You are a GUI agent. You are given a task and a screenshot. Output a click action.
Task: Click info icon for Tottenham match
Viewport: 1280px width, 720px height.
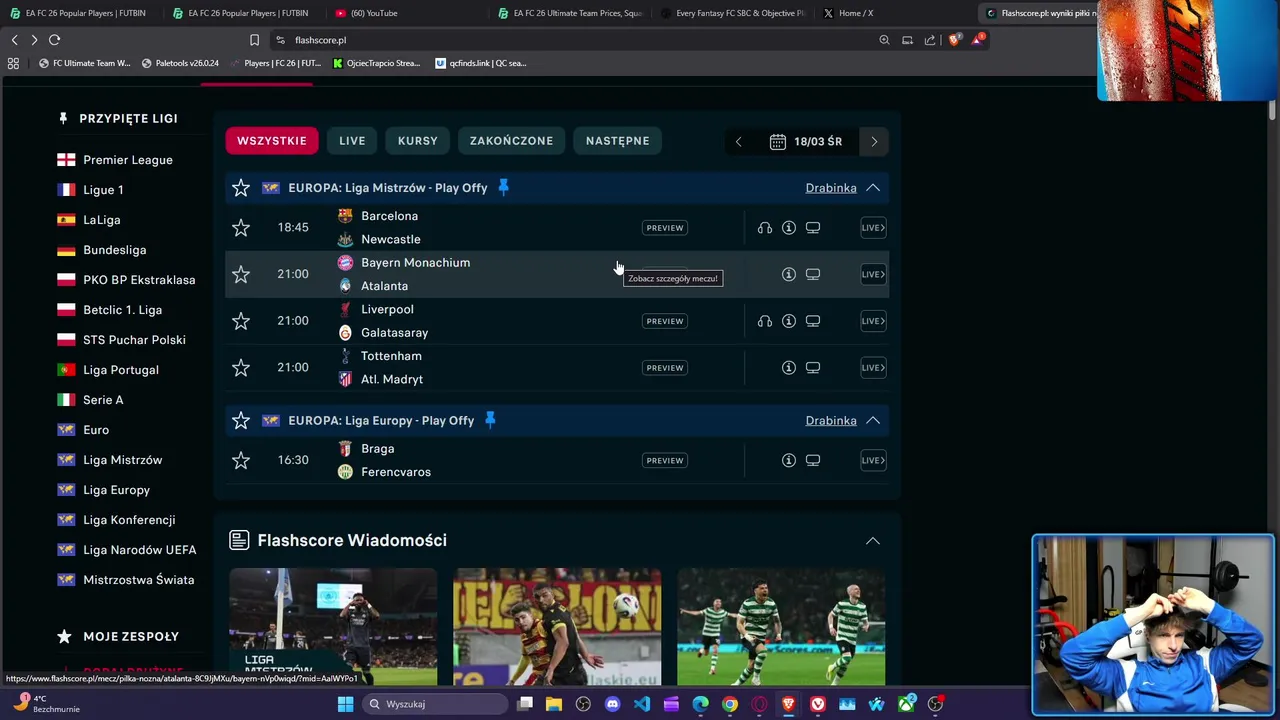click(789, 368)
